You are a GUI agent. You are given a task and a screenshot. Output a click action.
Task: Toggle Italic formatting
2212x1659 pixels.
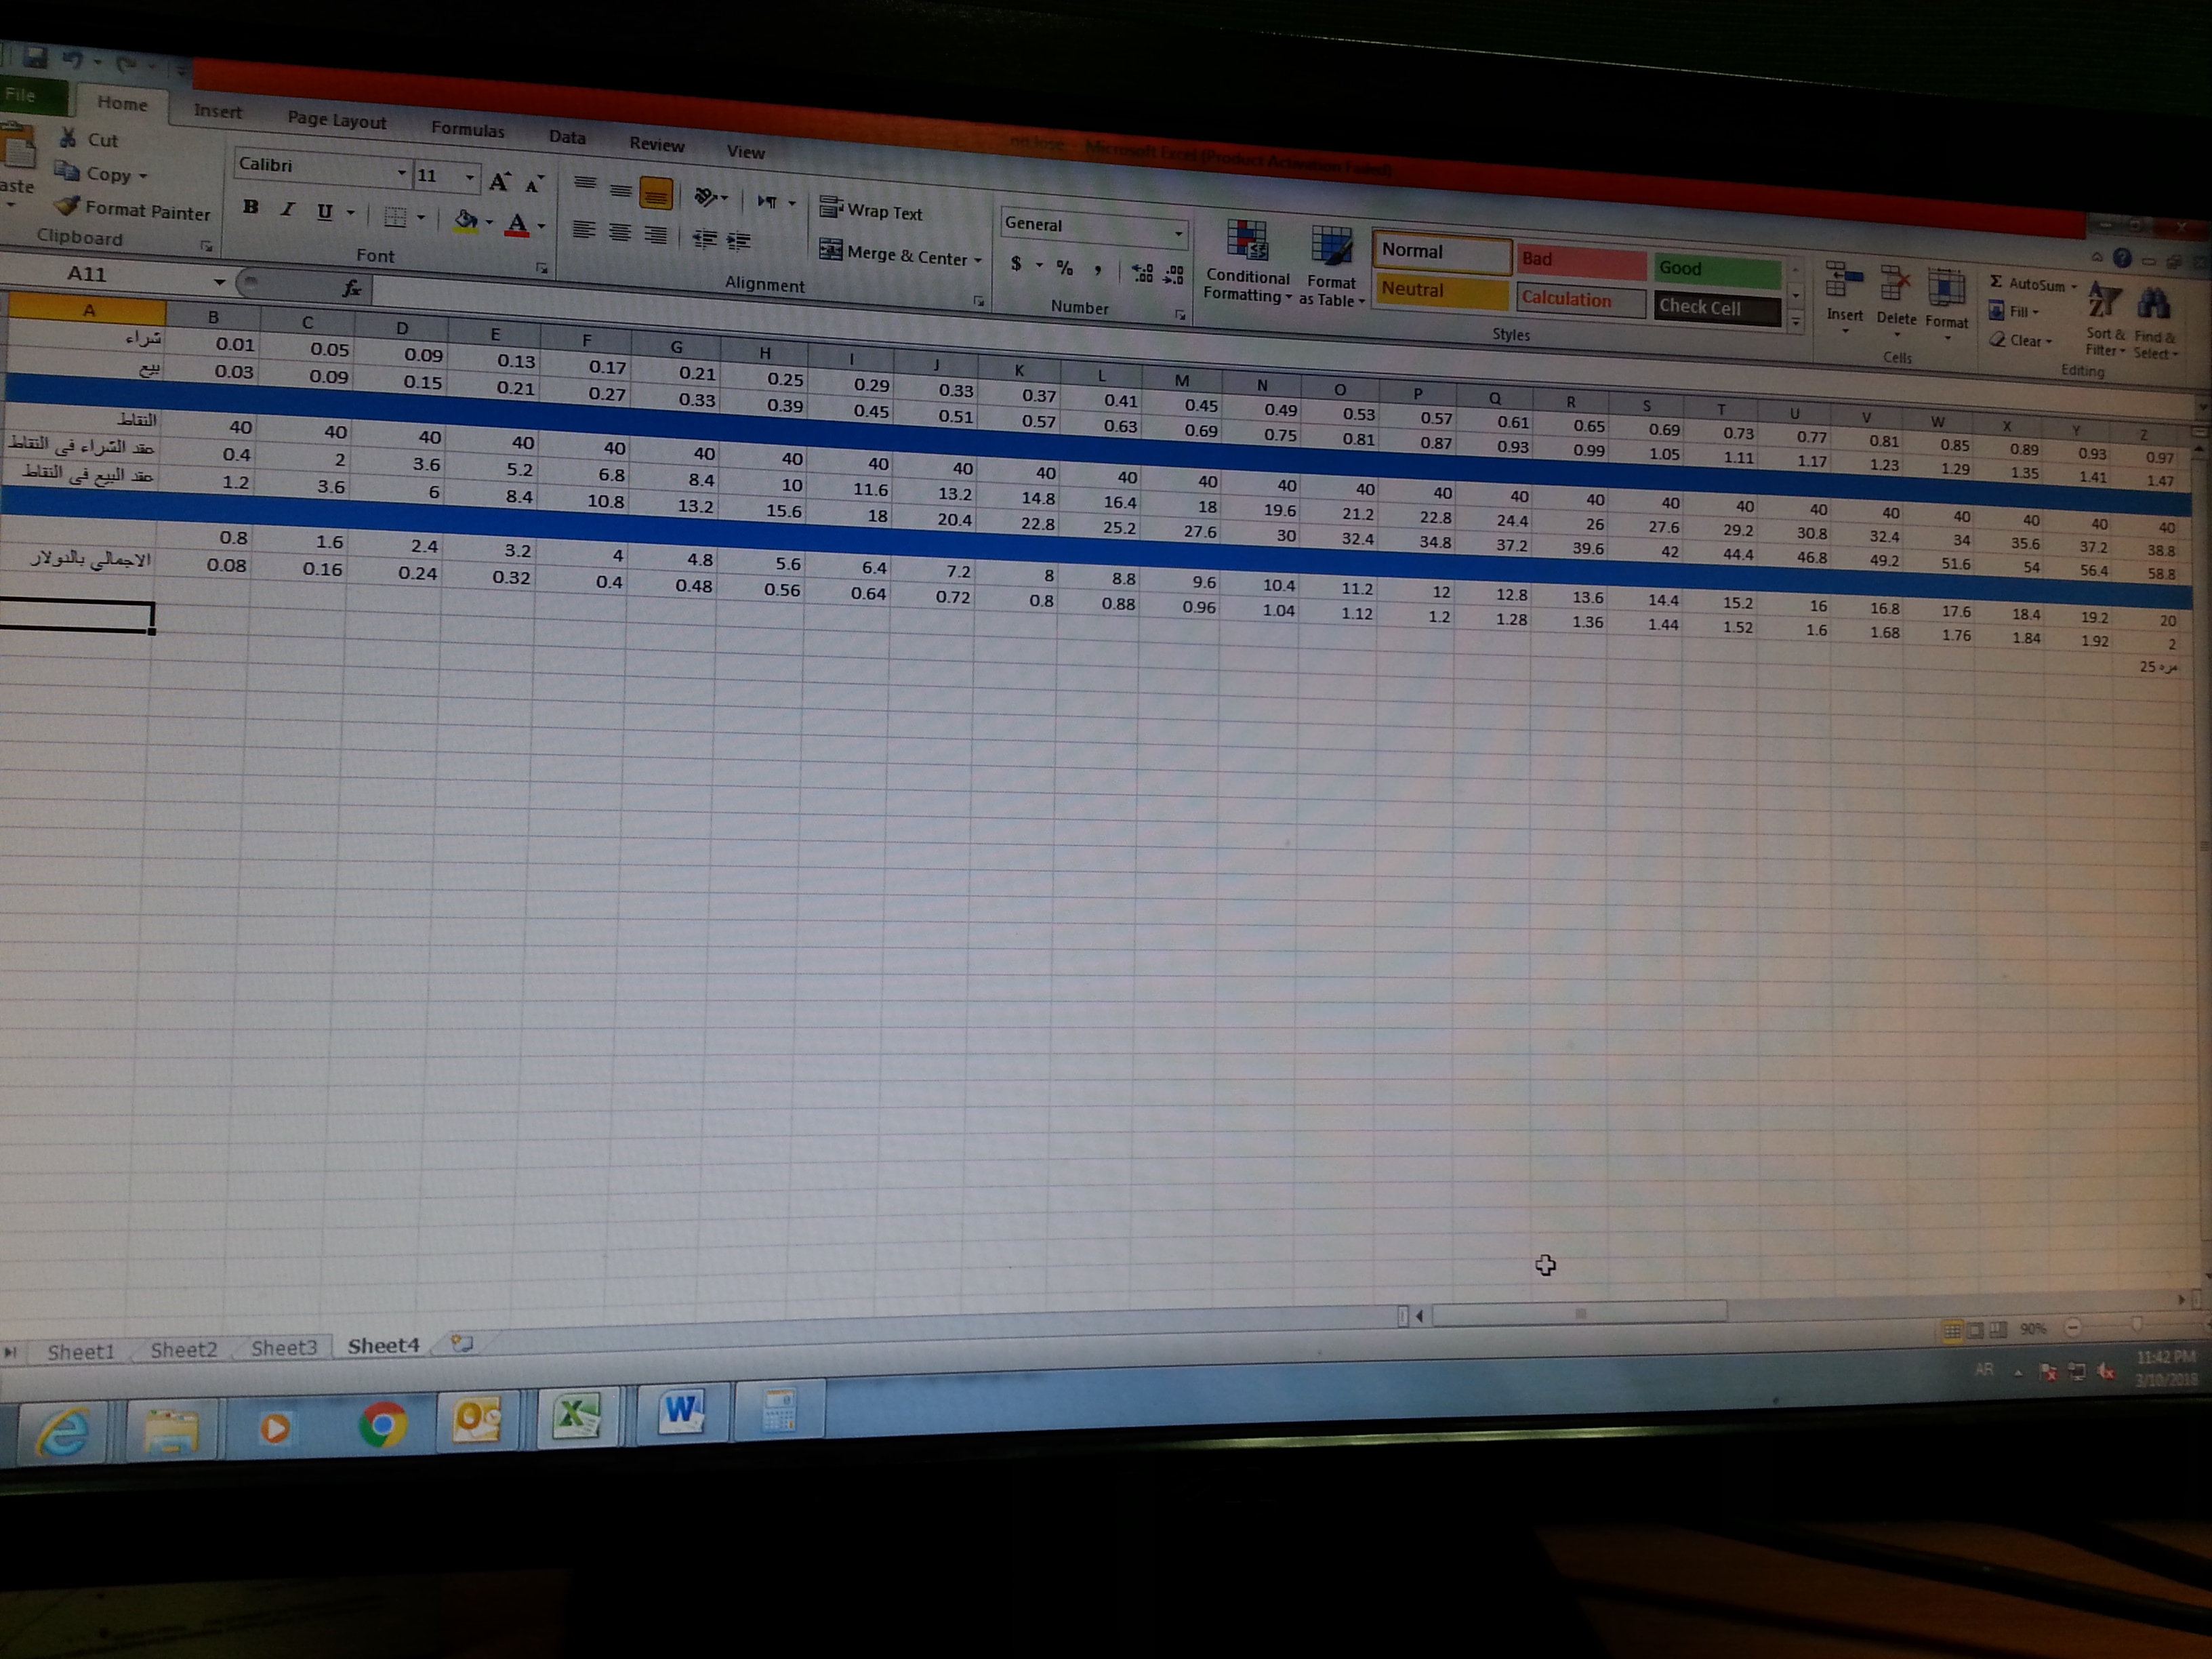pyautogui.click(x=288, y=209)
